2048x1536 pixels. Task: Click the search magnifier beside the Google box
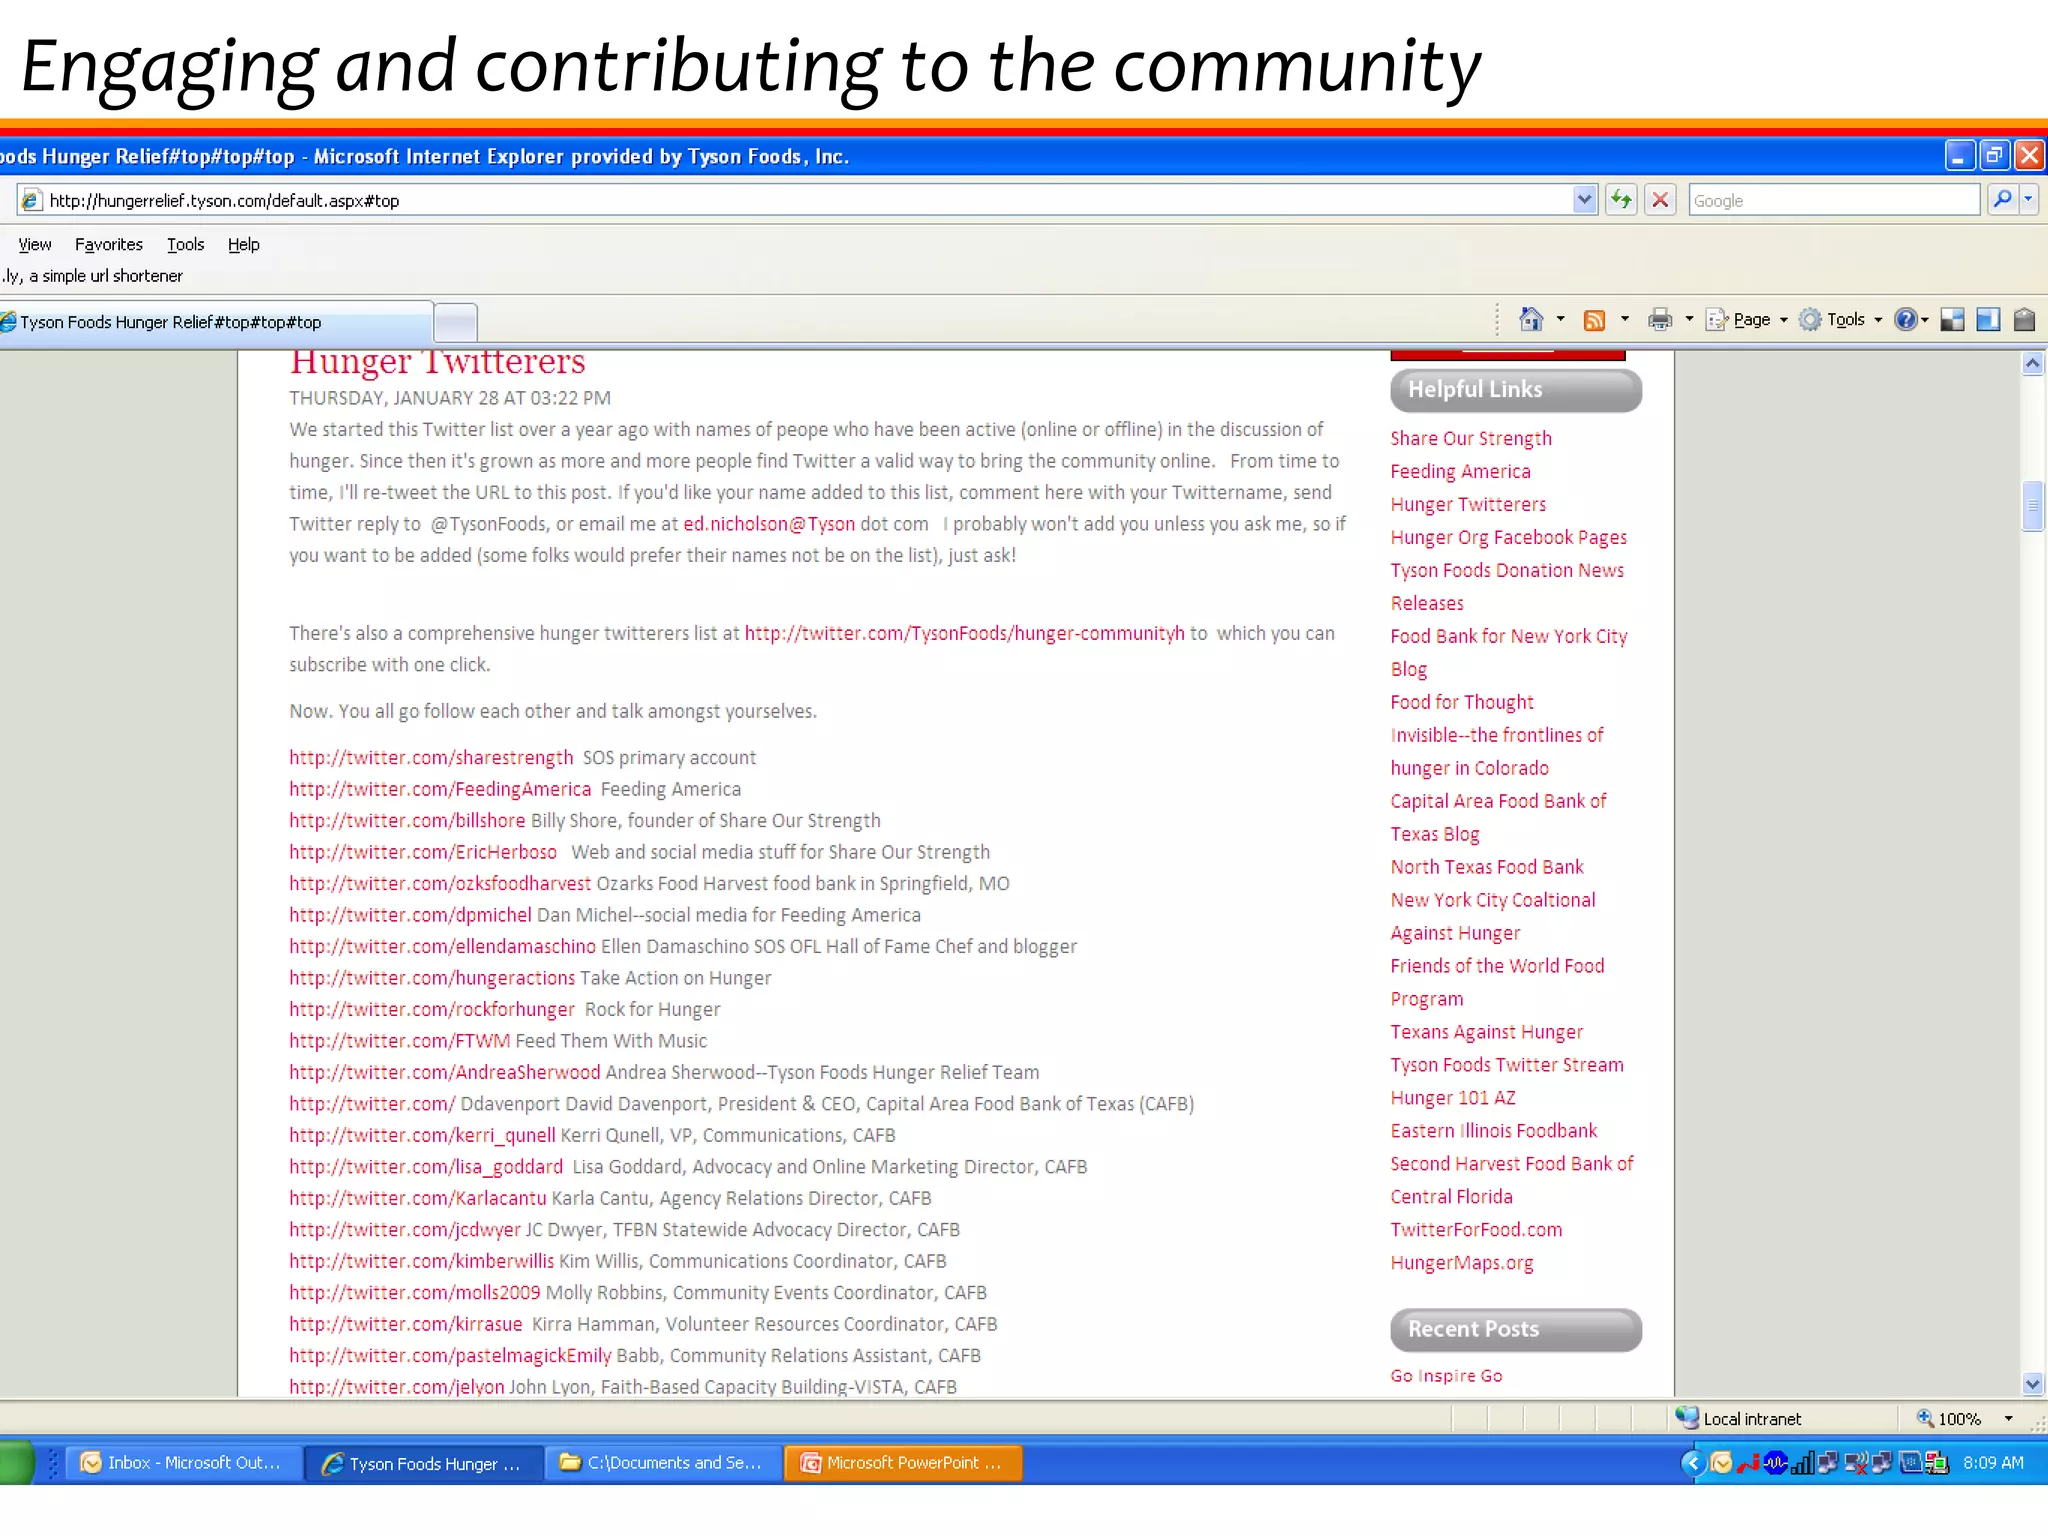[2002, 200]
